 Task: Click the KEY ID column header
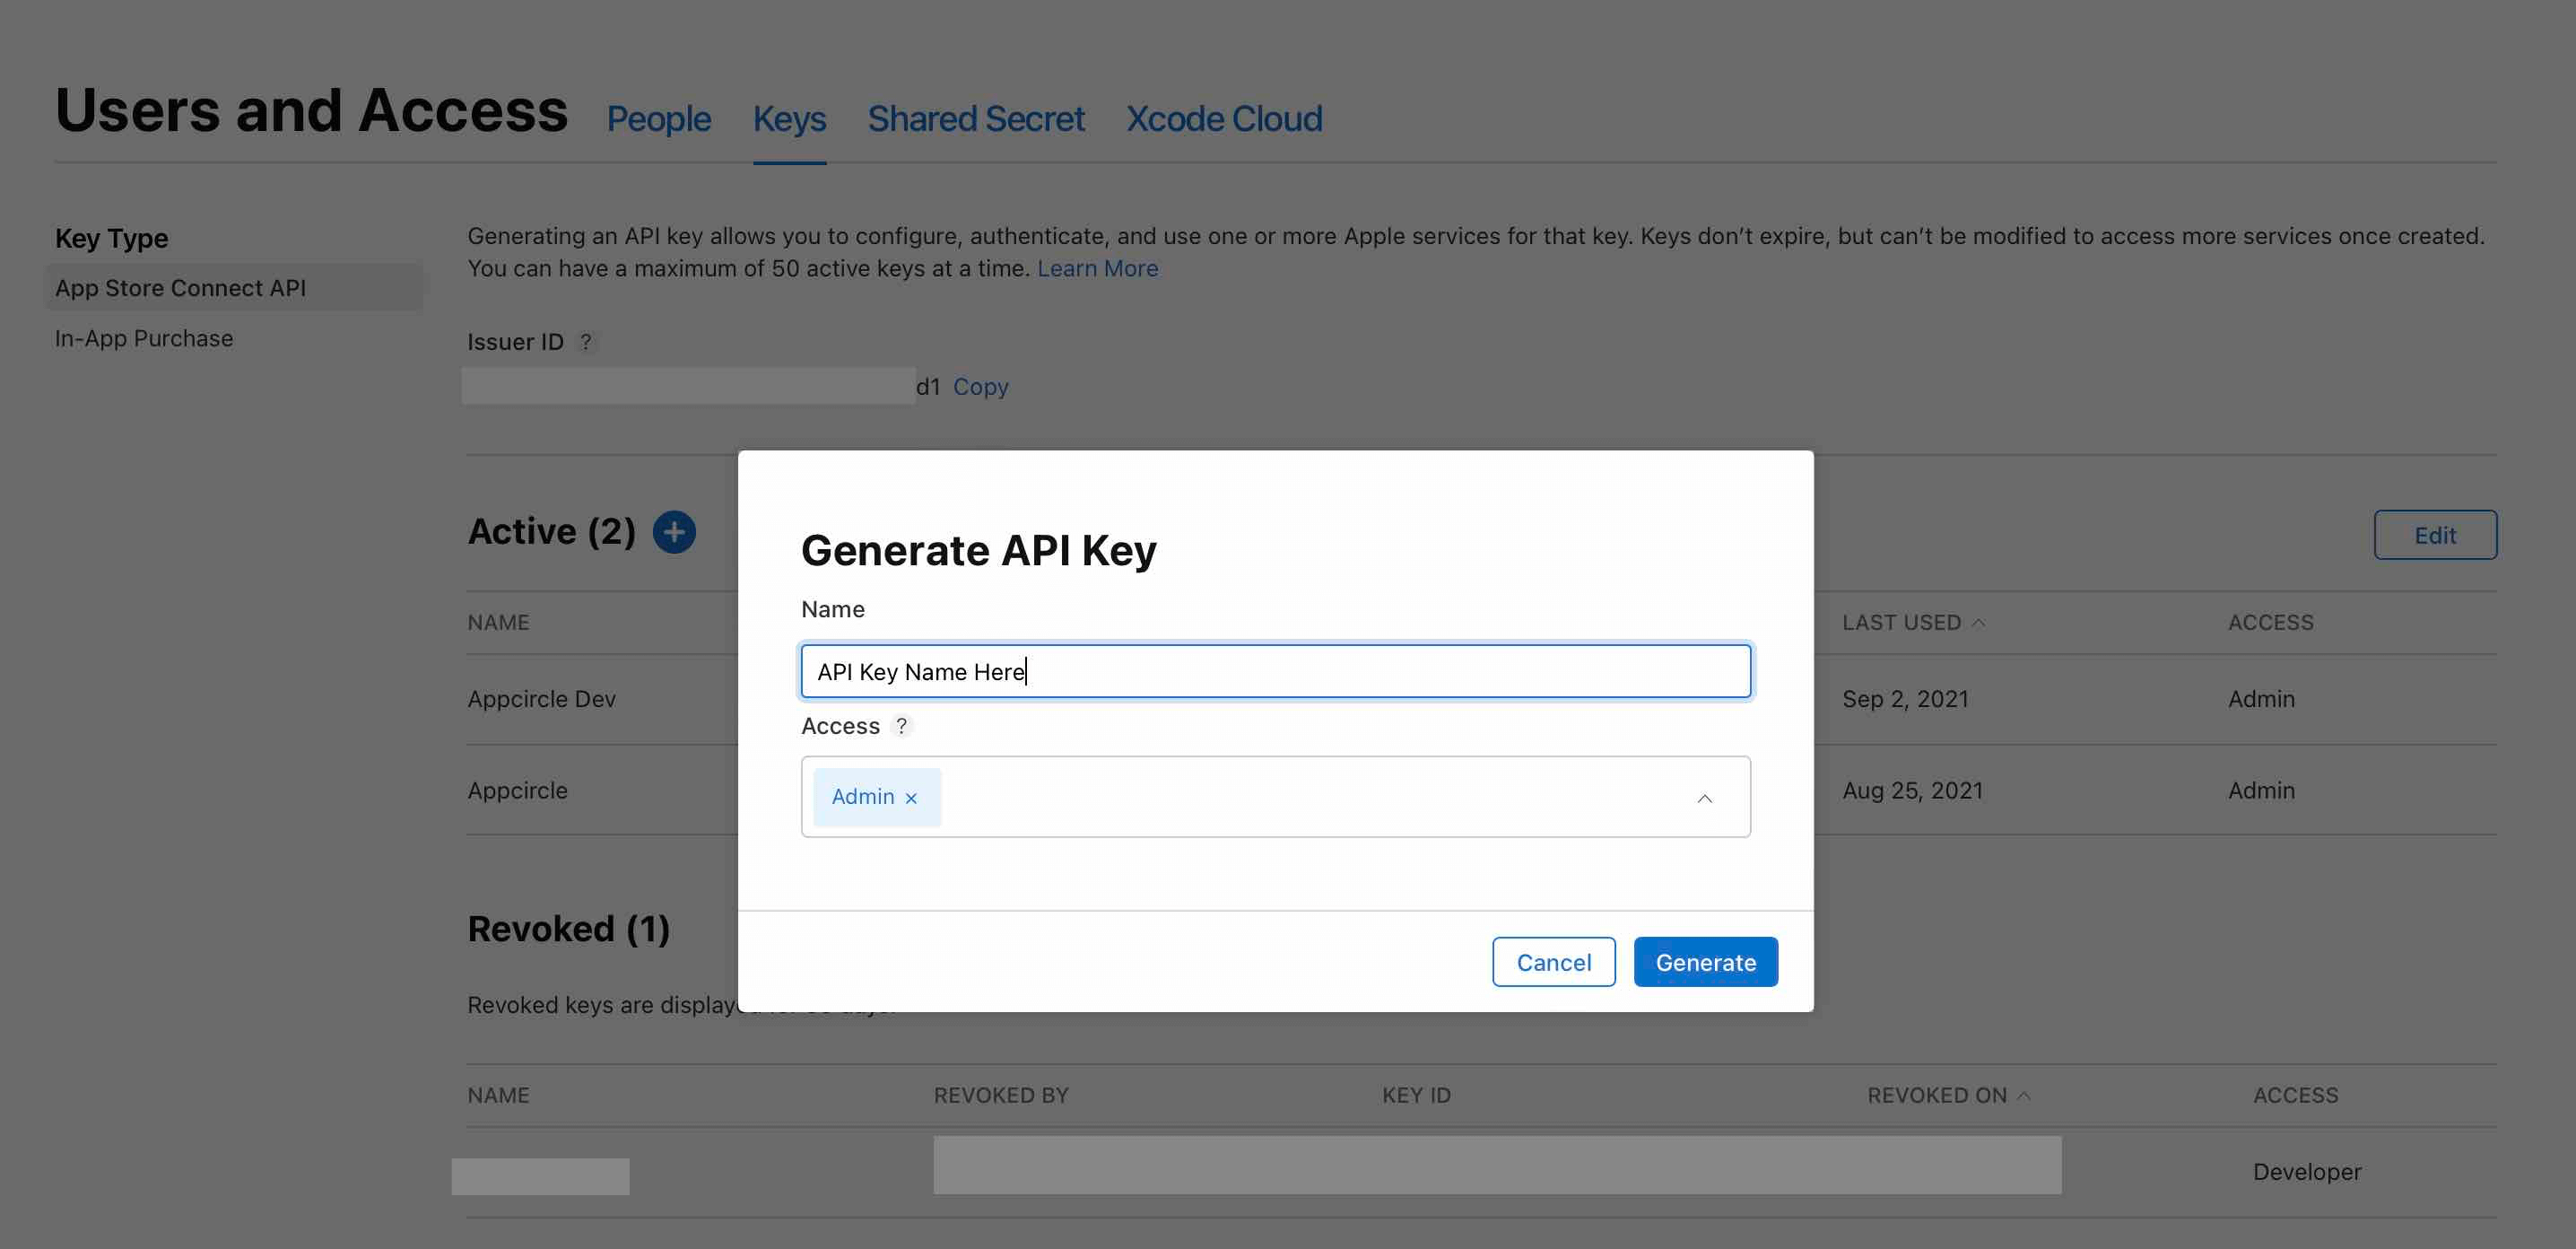click(1416, 1096)
